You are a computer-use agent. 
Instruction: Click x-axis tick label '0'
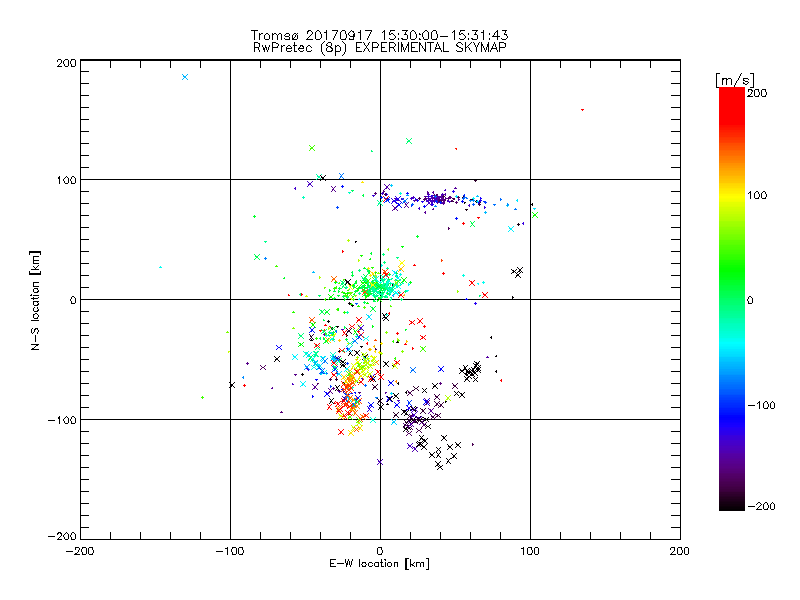point(380,552)
